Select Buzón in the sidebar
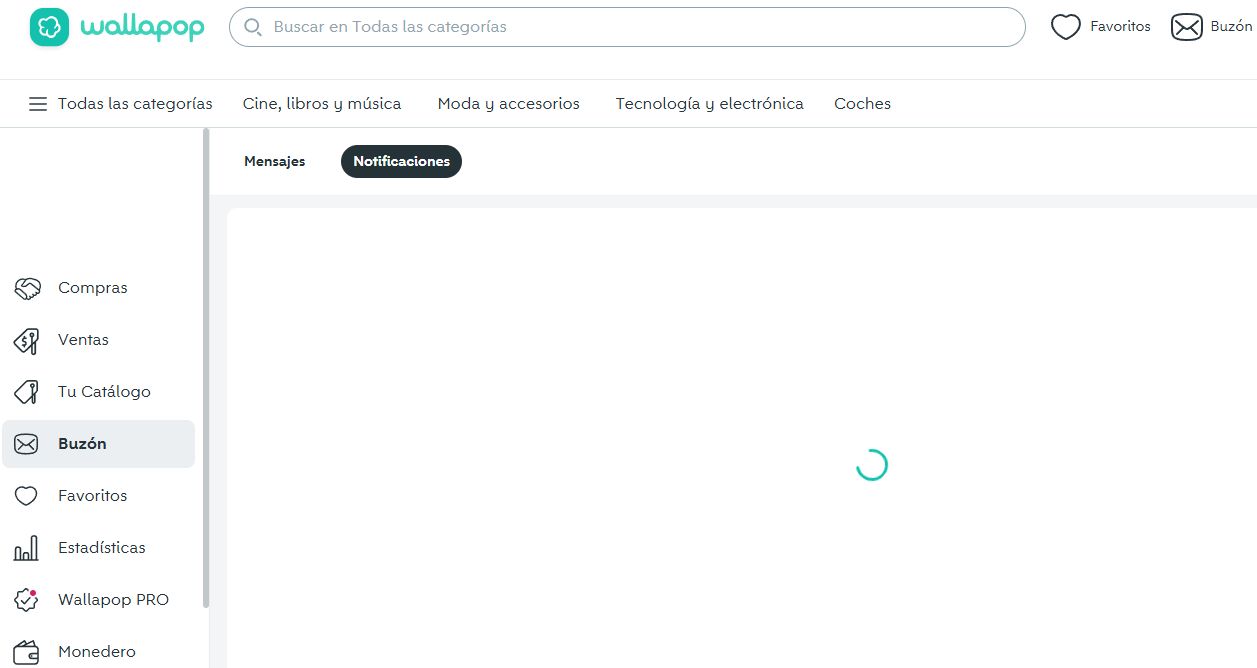This screenshot has height=668, width=1257. pos(98,444)
